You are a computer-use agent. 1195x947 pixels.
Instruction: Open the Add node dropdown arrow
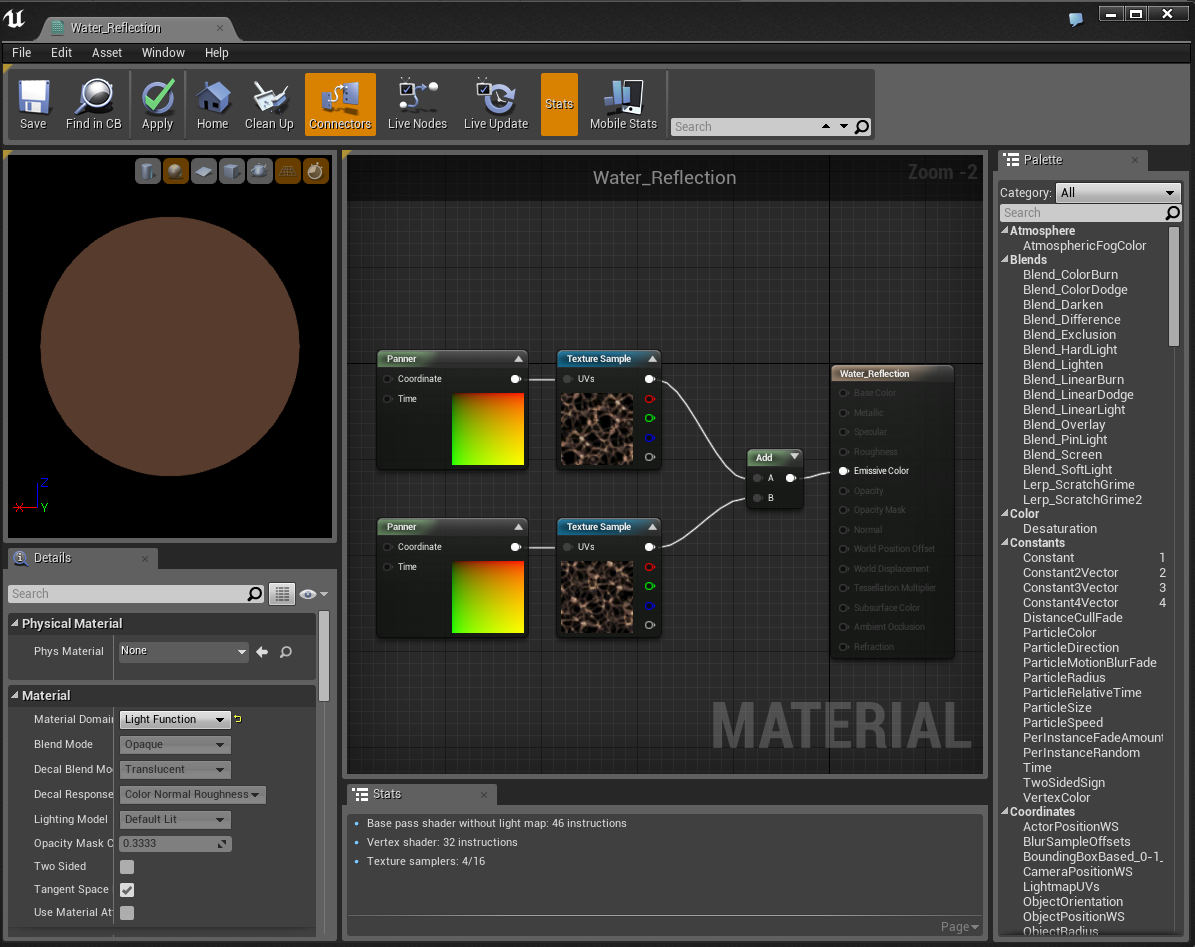794,457
